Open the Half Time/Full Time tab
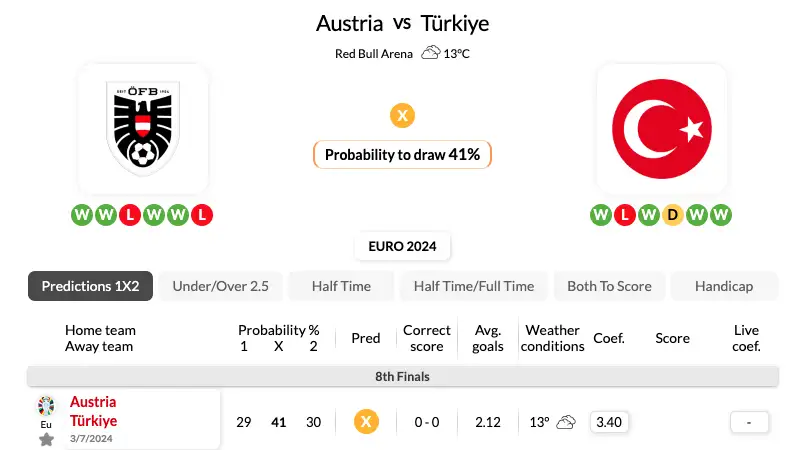 pos(473,286)
